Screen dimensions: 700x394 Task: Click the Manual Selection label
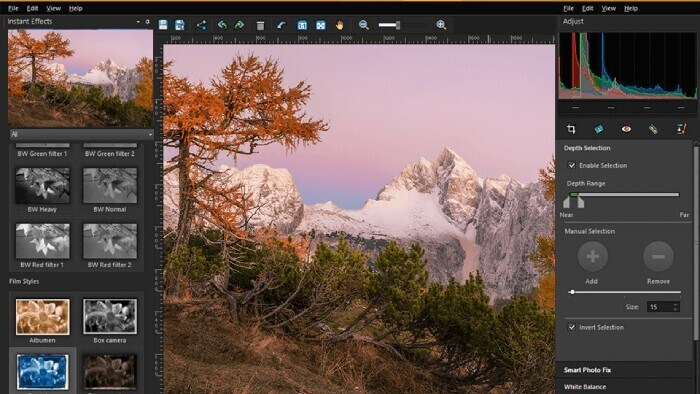[x=589, y=231]
